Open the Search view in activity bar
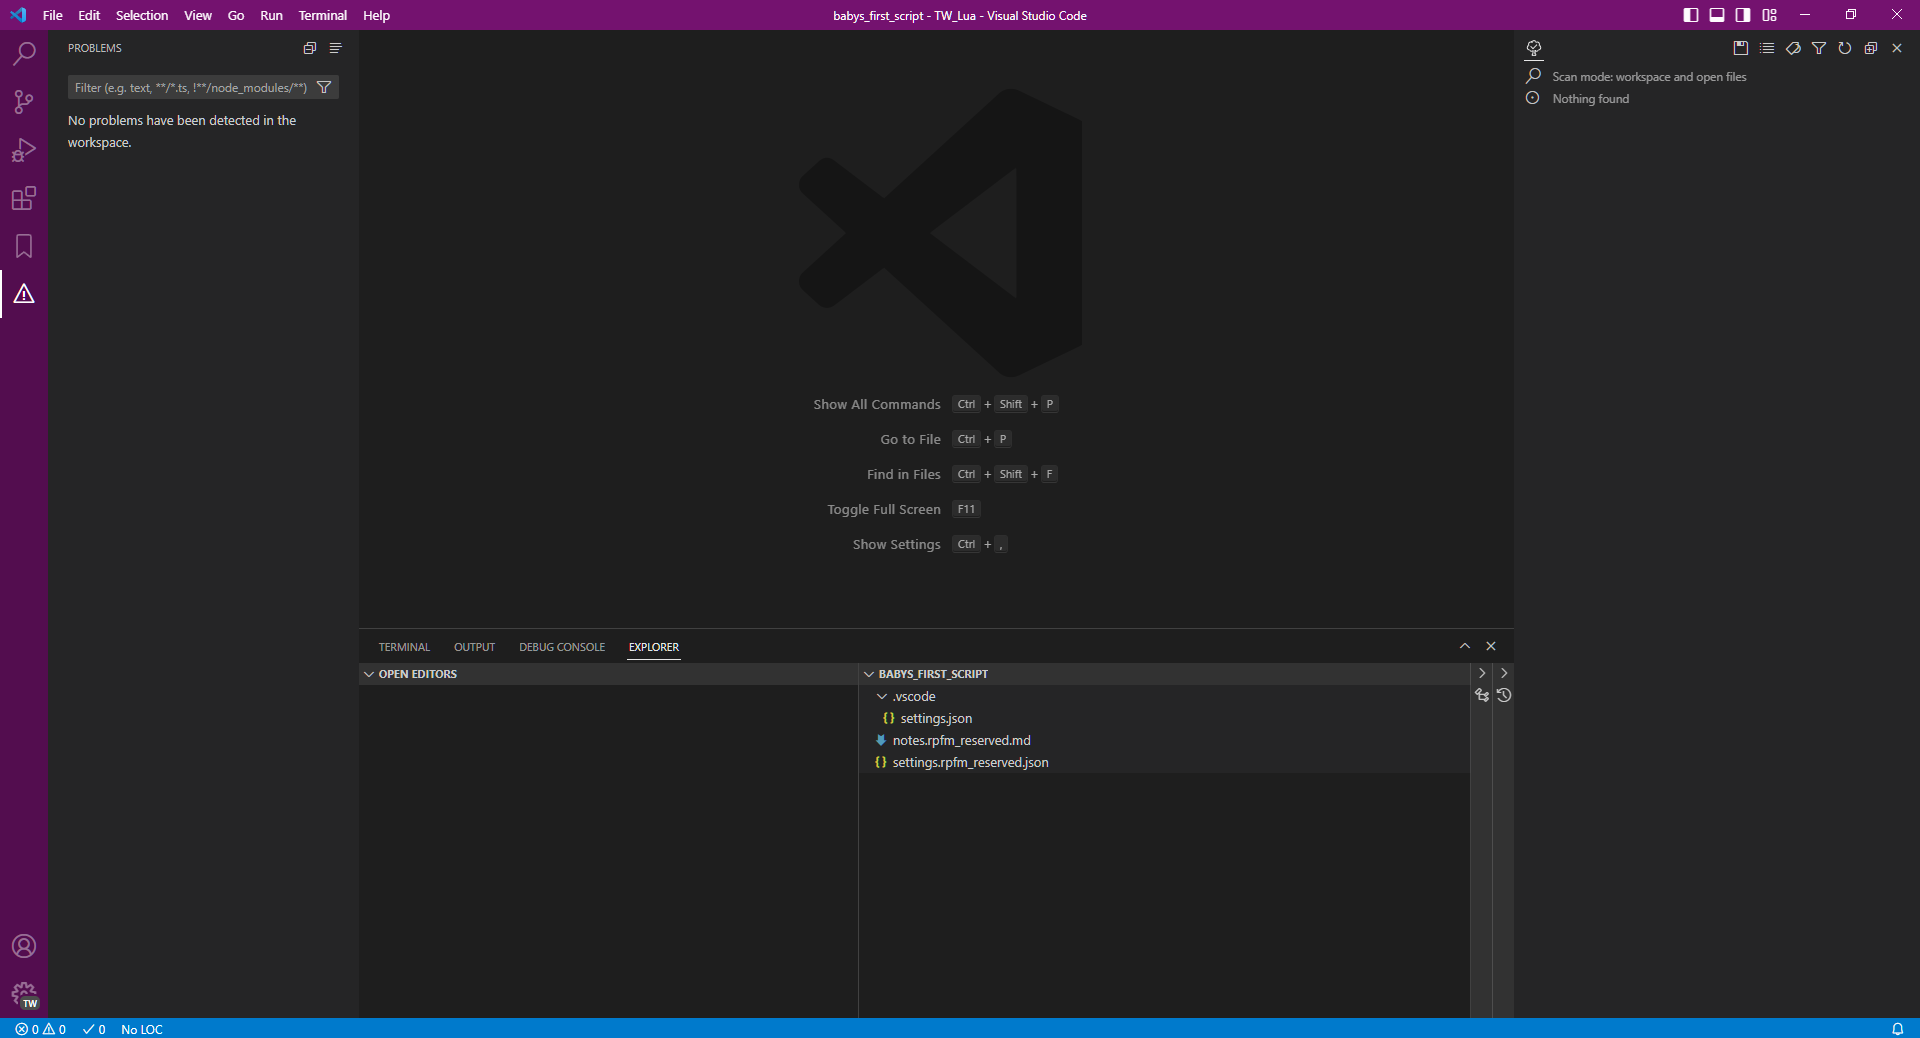Image resolution: width=1920 pixels, height=1038 pixels. coord(24,54)
